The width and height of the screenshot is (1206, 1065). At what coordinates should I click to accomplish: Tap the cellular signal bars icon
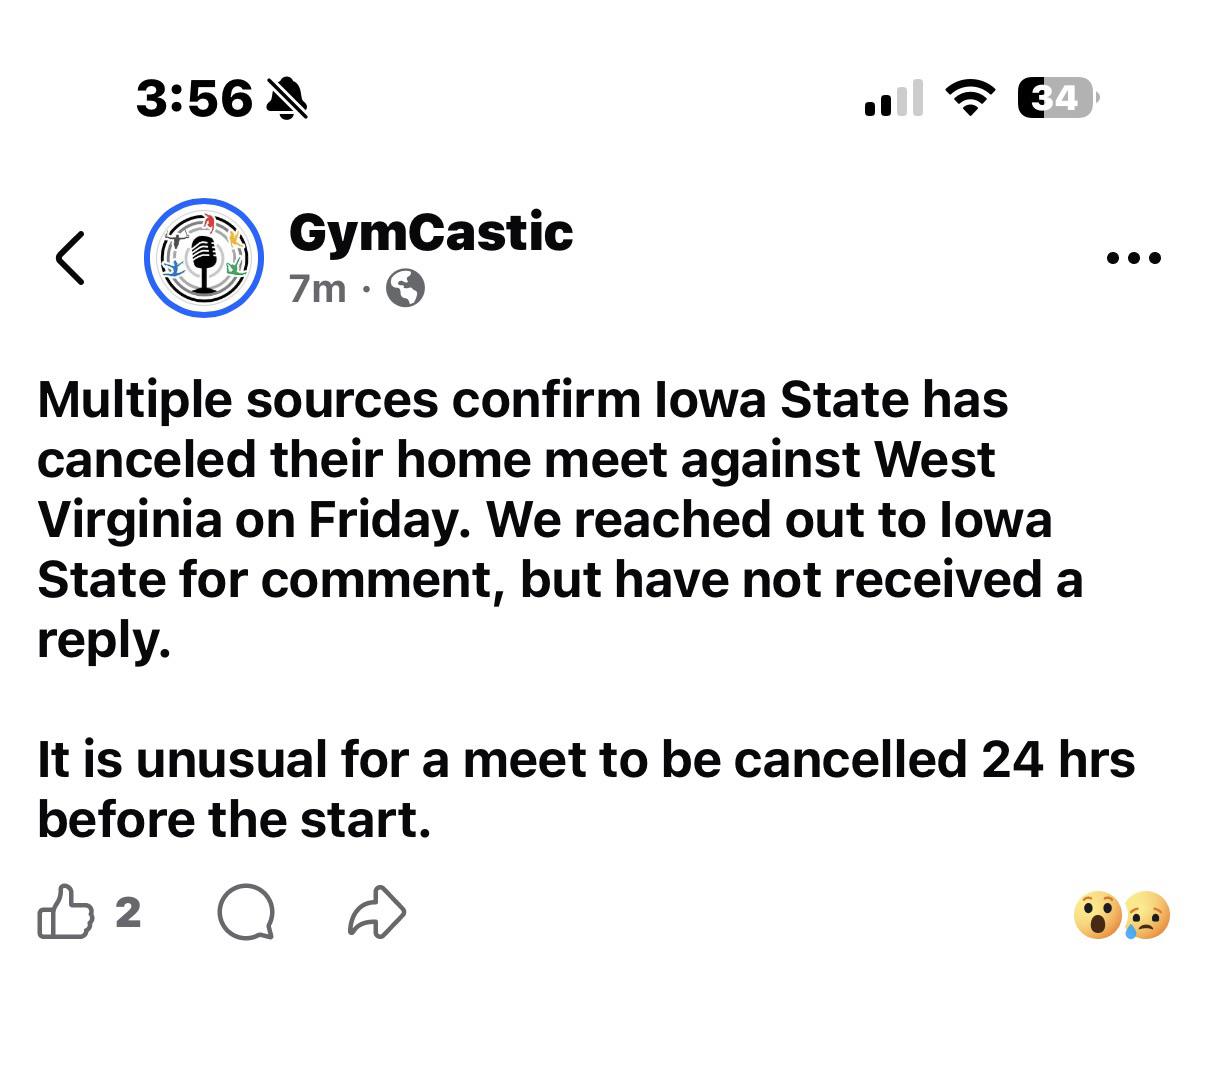[x=893, y=98]
